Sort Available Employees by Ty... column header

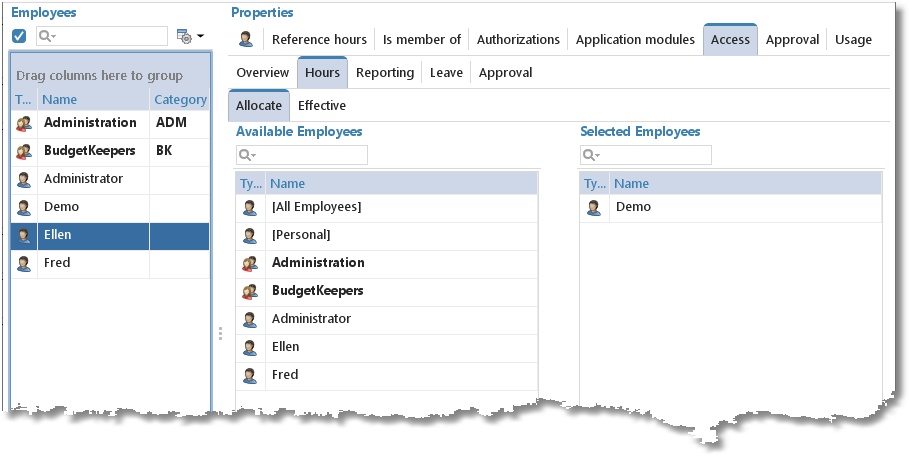(x=250, y=183)
